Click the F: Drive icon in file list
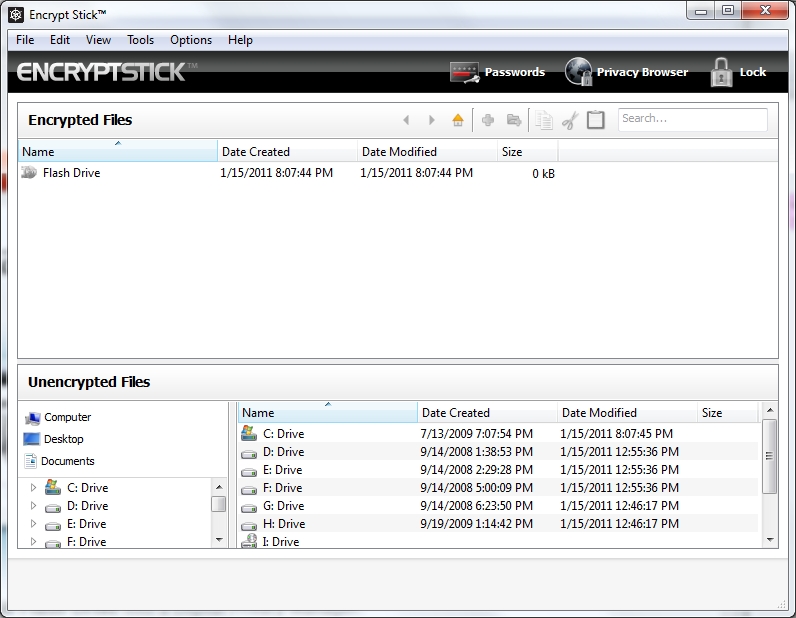 pyautogui.click(x=249, y=489)
